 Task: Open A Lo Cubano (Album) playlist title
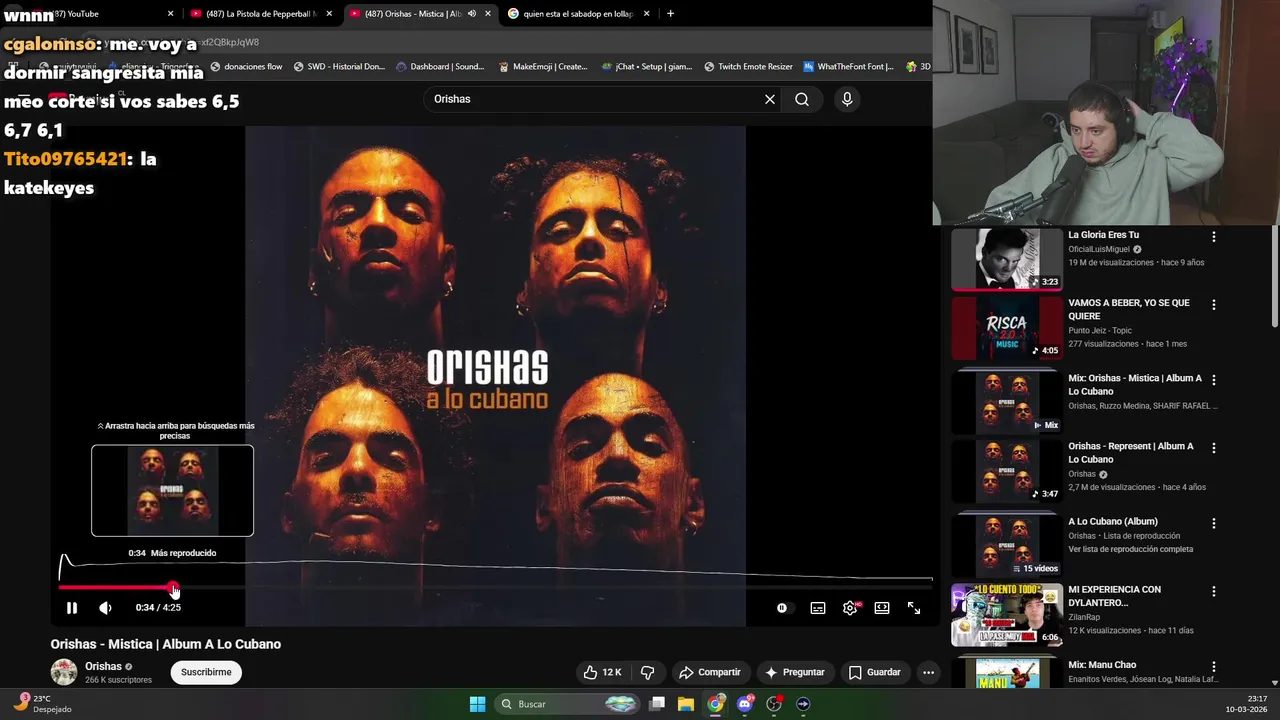pyautogui.click(x=1113, y=521)
